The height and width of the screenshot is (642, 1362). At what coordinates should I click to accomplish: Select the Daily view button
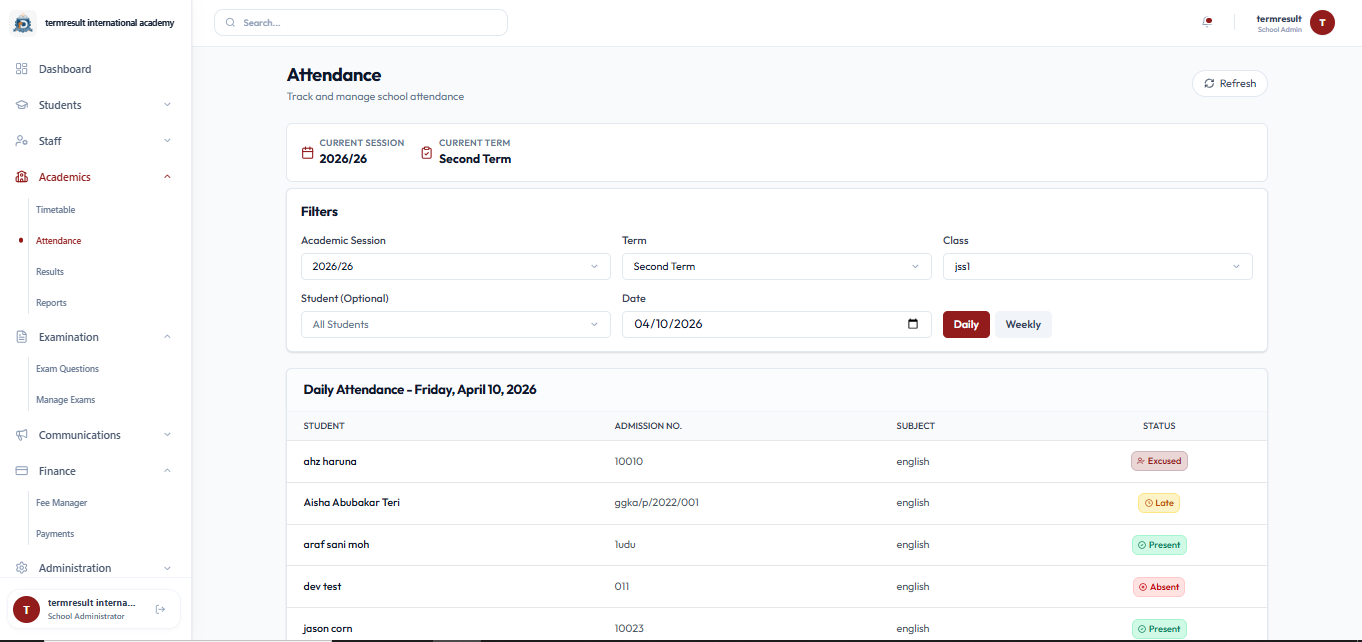pos(966,324)
